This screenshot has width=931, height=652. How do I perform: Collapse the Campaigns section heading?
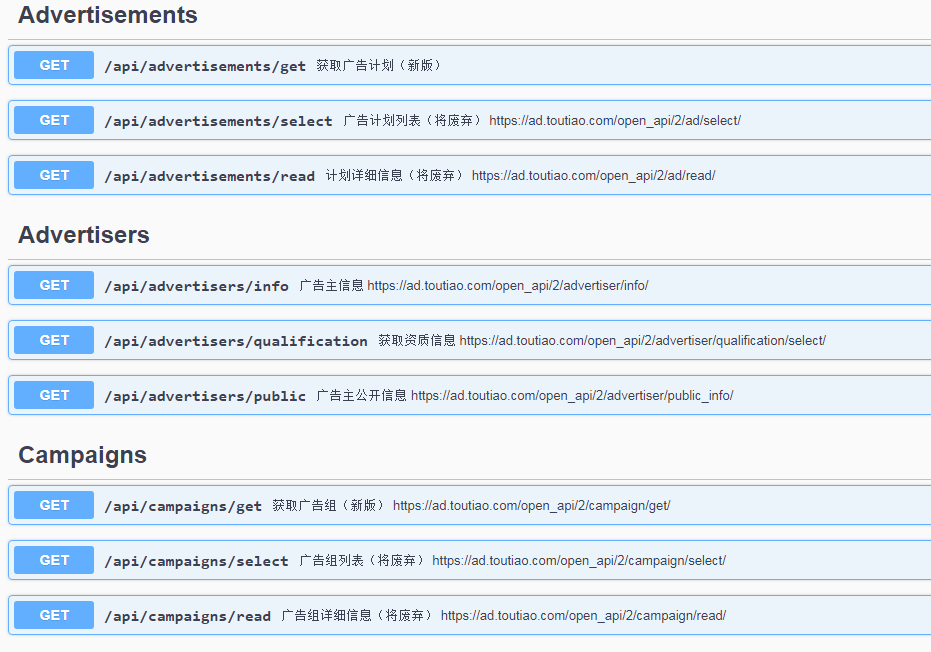point(83,455)
